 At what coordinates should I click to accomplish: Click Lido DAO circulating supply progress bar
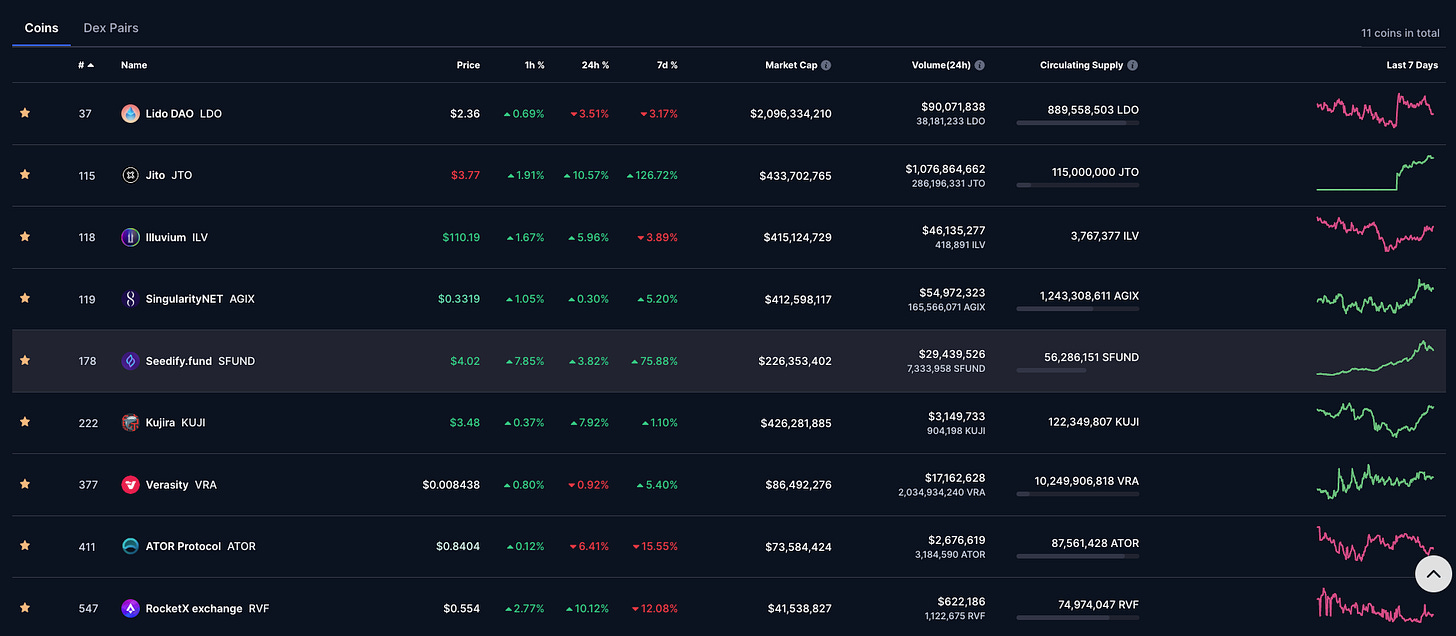(x=1078, y=123)
